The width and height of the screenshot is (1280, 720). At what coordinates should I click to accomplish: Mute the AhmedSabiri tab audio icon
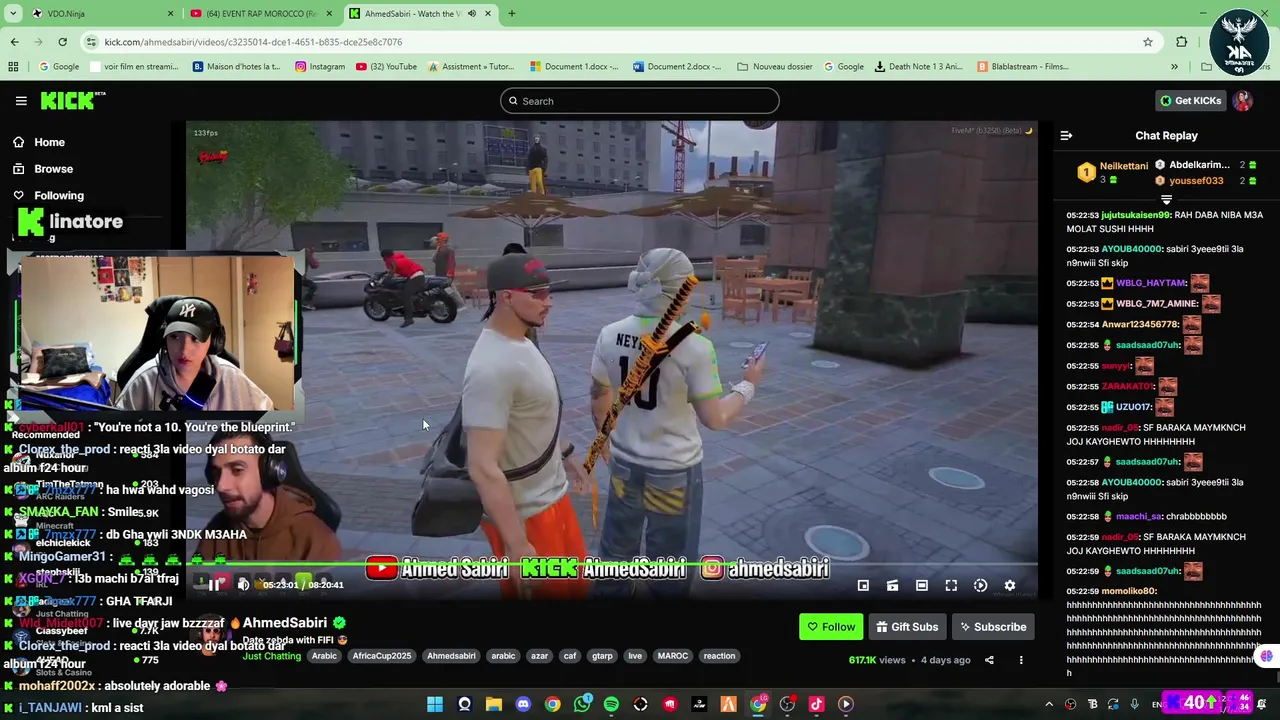(x=472, y=14)
